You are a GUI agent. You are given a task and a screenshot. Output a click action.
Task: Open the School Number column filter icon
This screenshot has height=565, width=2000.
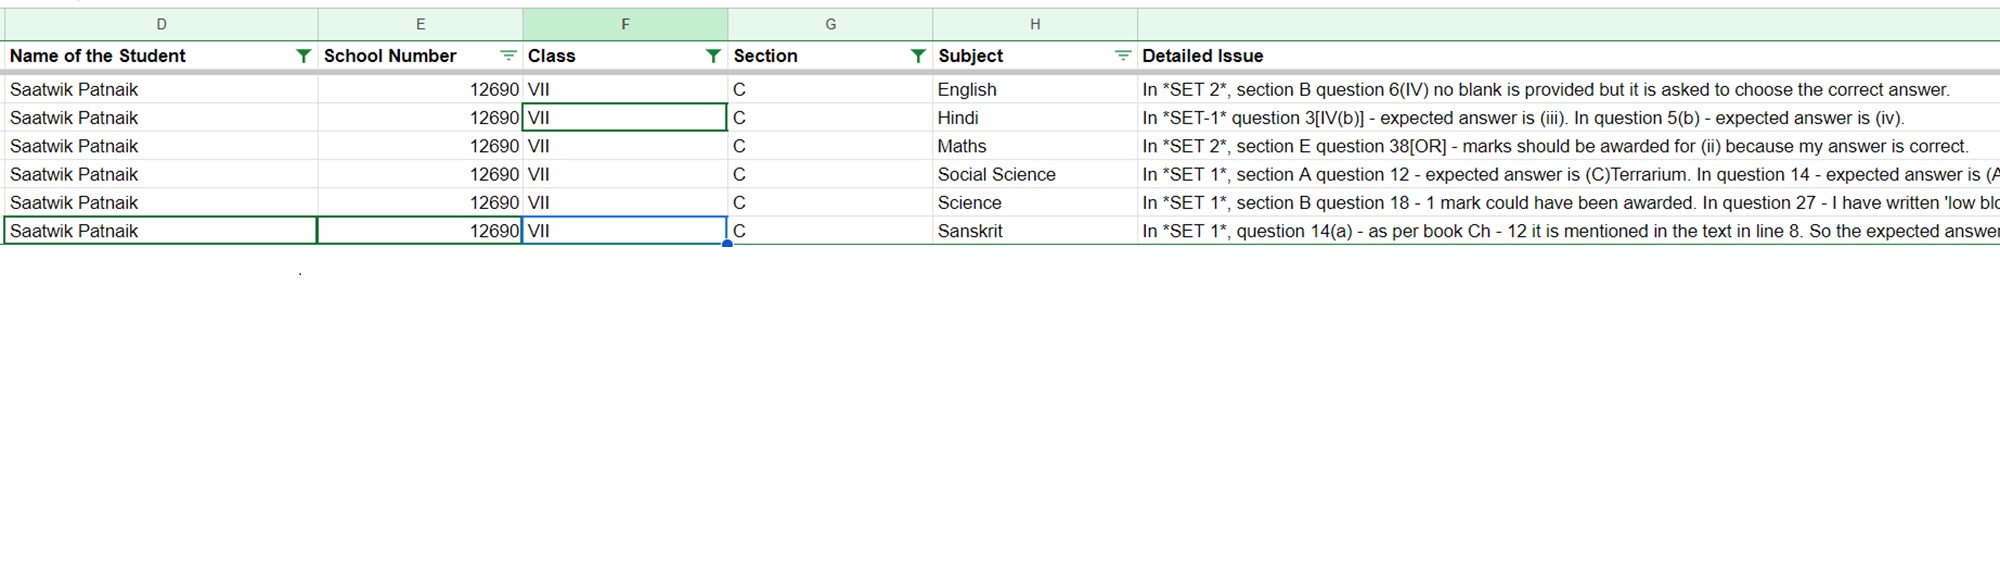508,56
